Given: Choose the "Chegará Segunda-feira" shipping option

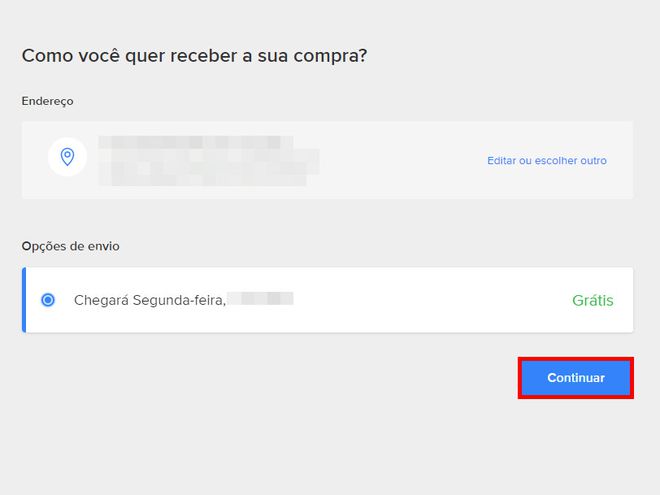Looking at the screenshot, I should click(x=327, y=300).
